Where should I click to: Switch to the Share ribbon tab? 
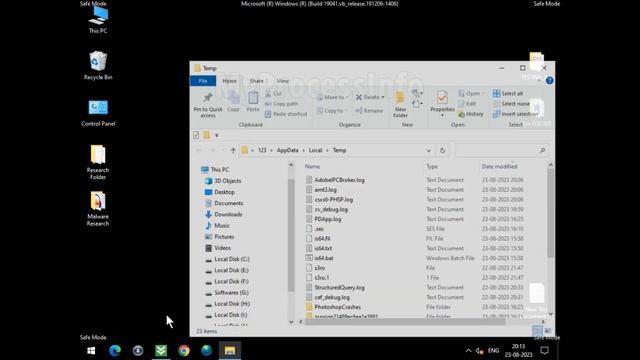click(256, 81)
